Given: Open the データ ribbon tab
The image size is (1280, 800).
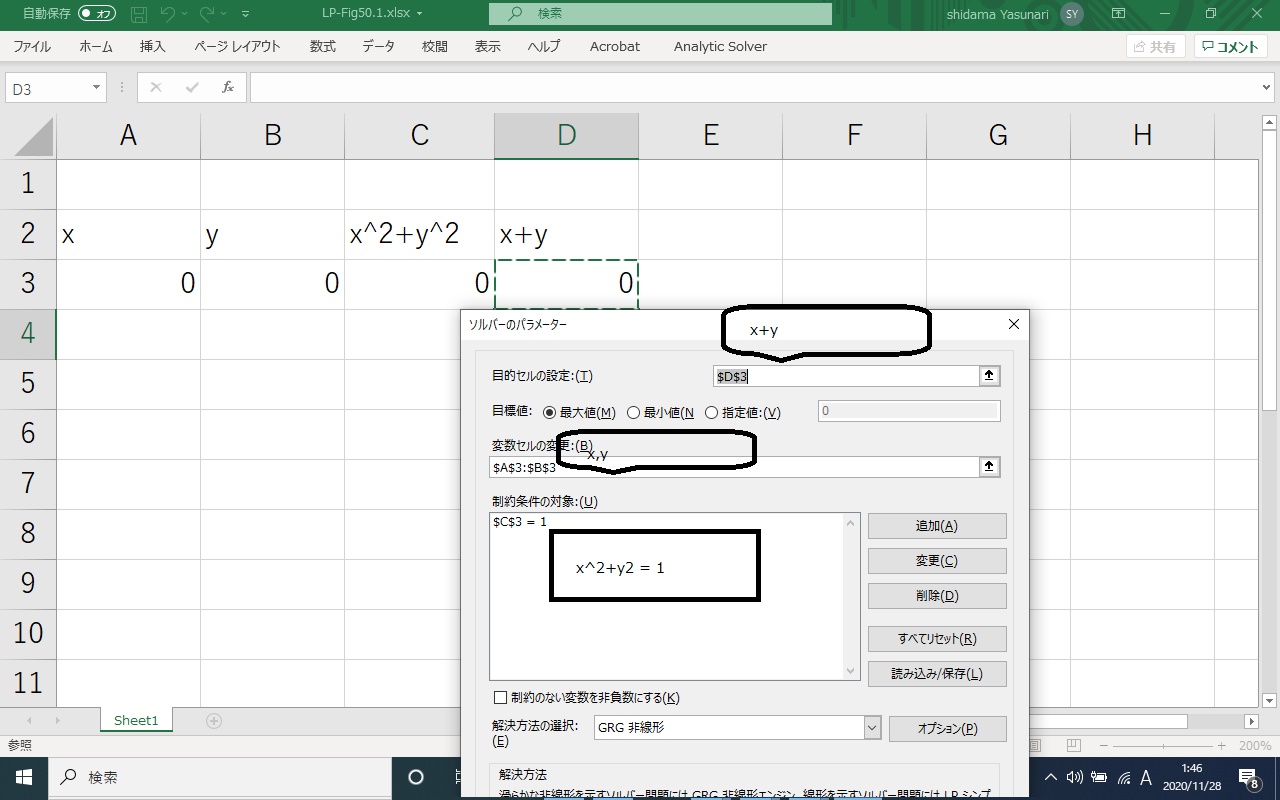Looking at the screenshot, I should [x=378, y=46].
